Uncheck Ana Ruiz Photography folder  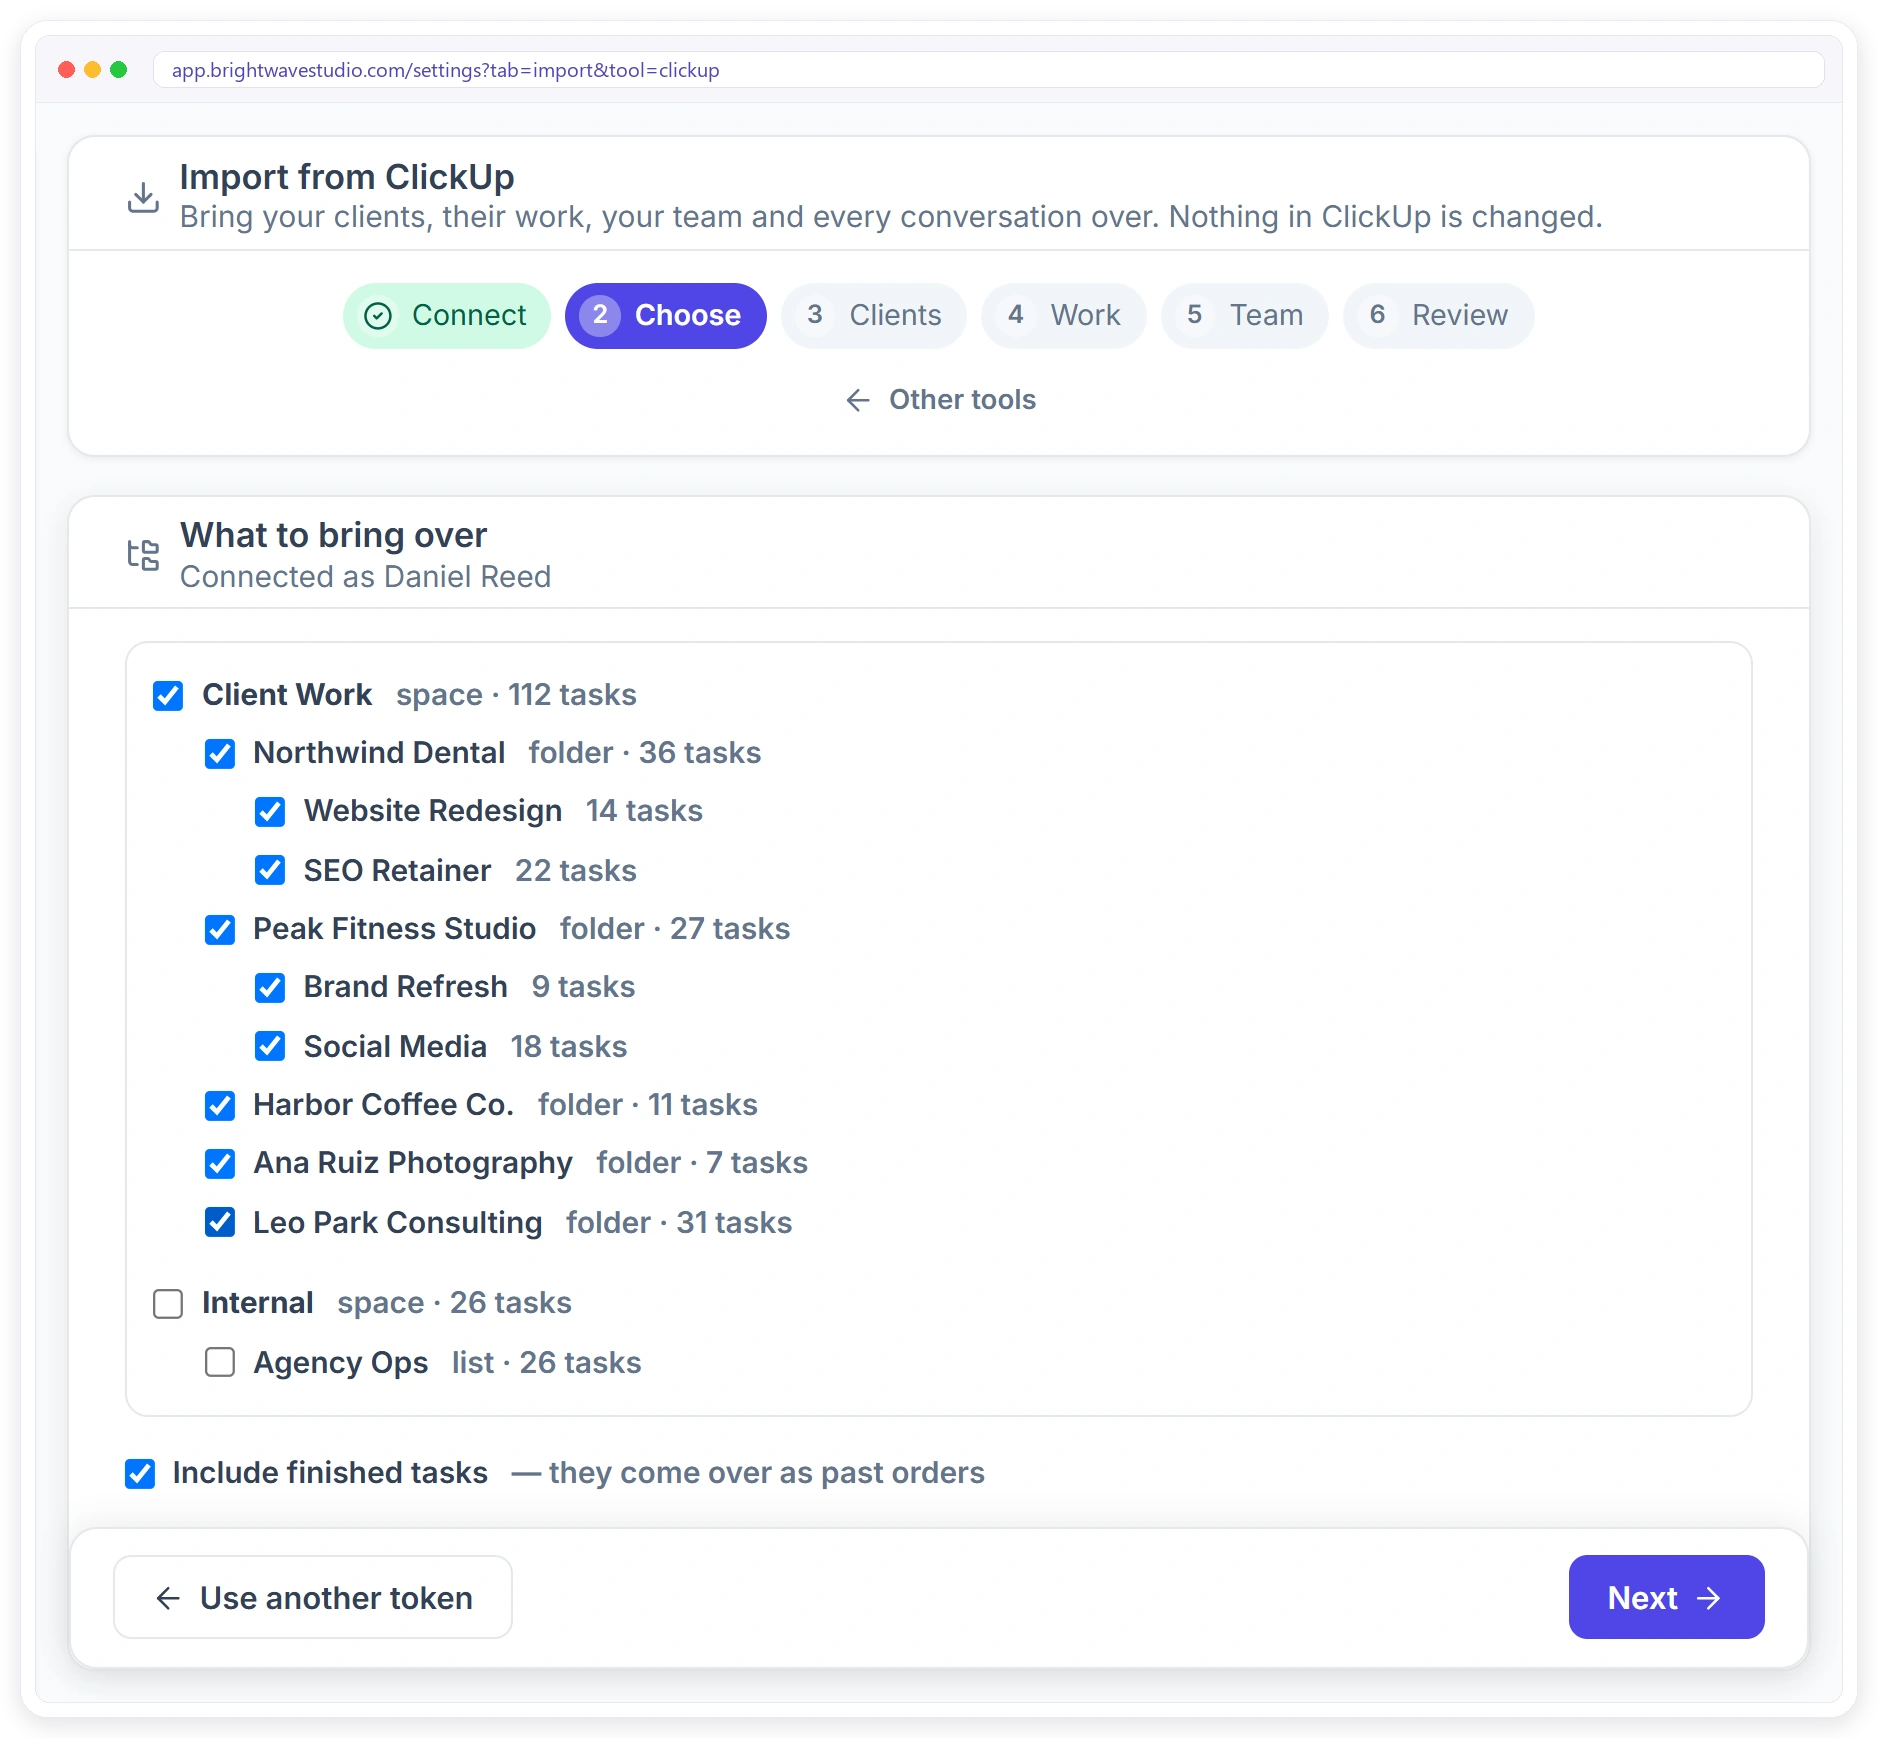click(x=220, y=1164)
